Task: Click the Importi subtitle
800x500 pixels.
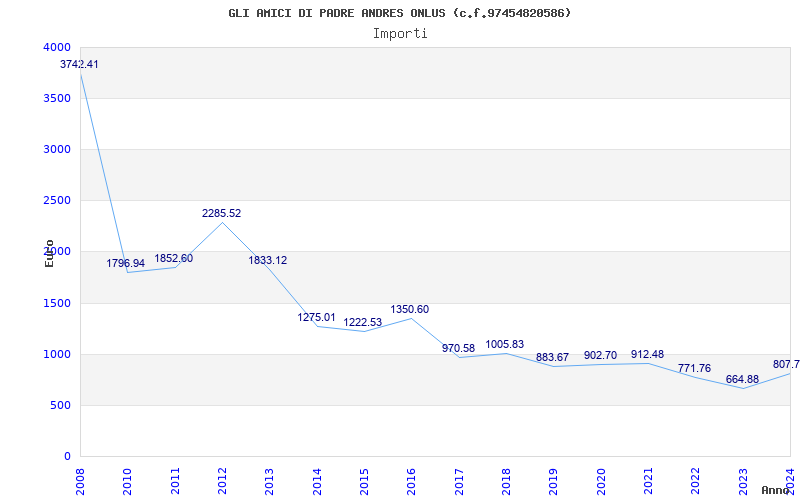Action: [400, 34]
